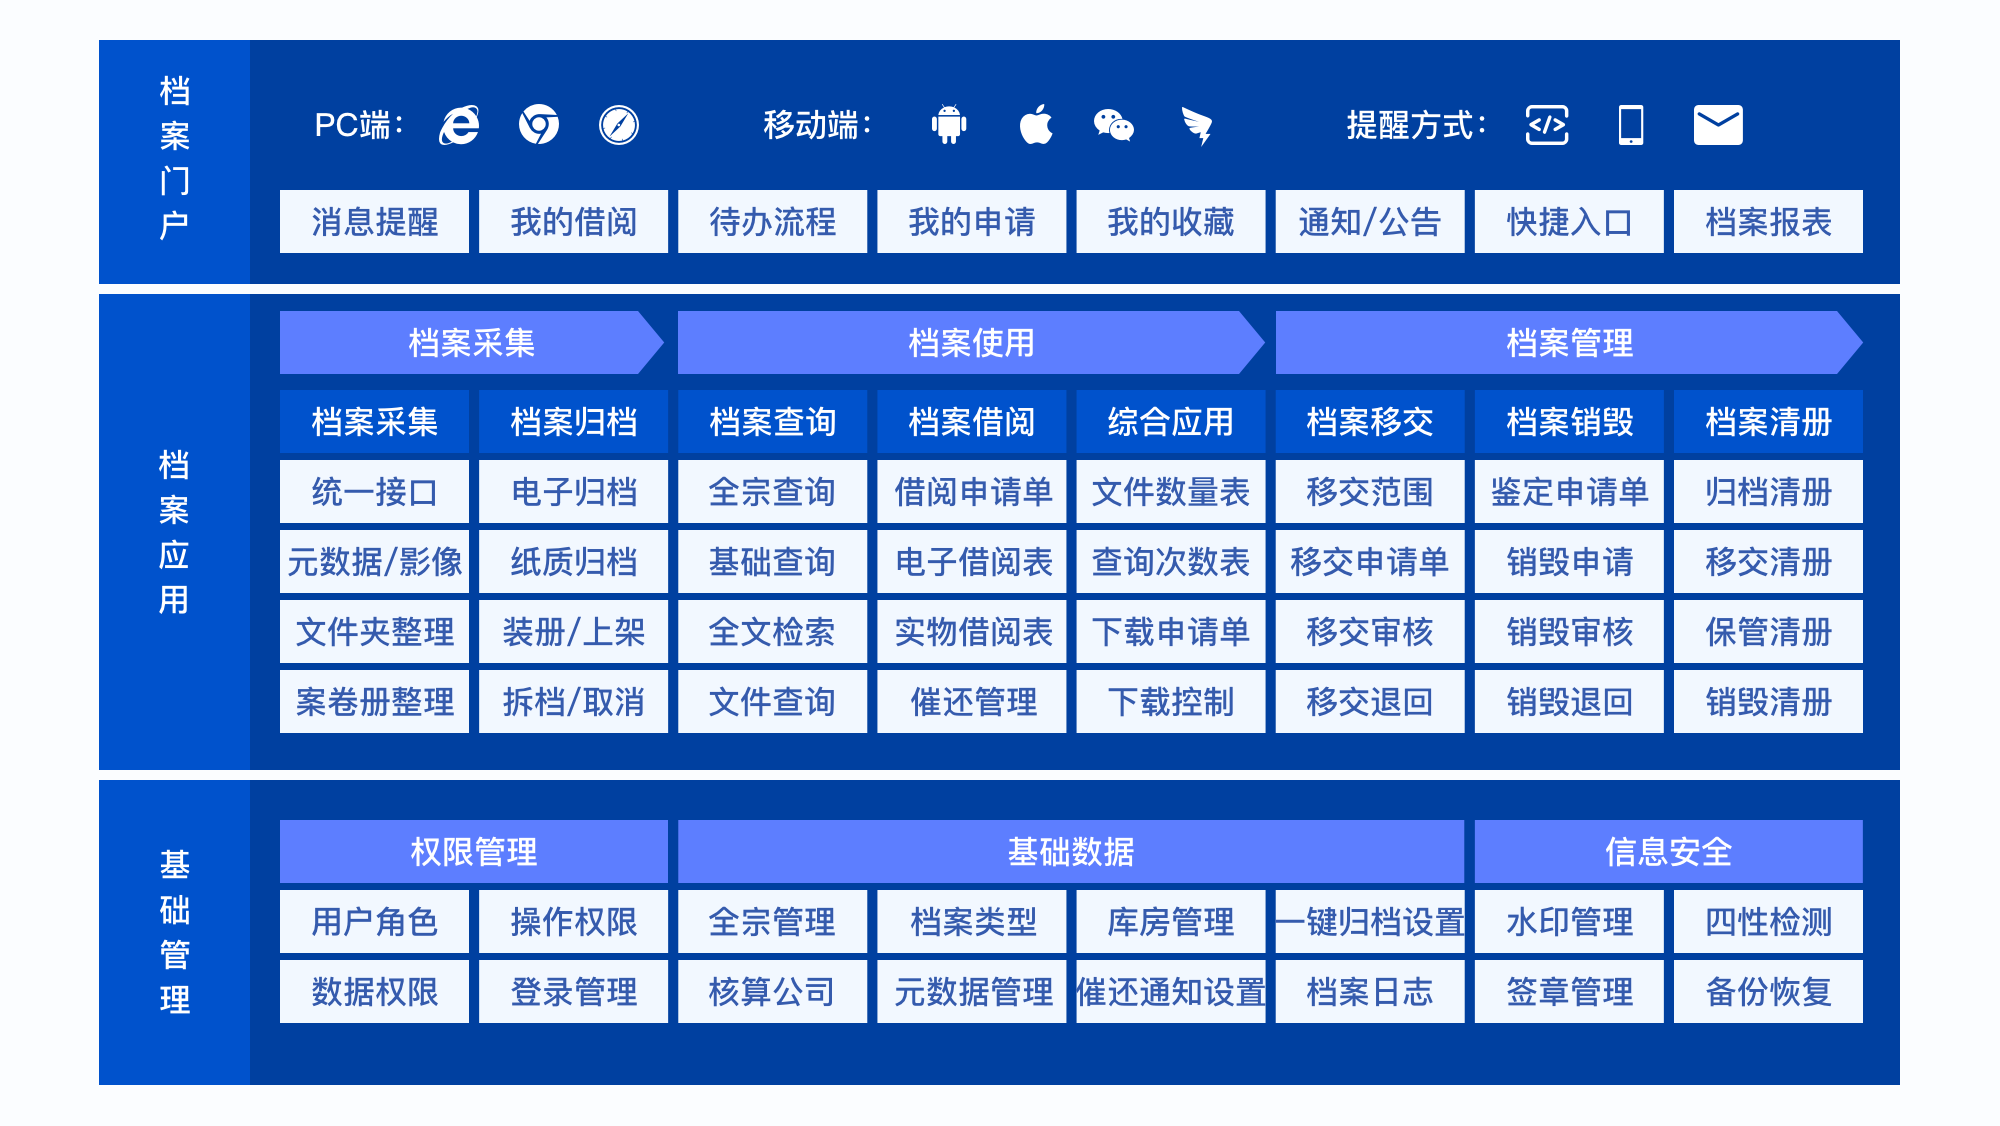Click the 催还通知设置 cell

[1170, 991]
